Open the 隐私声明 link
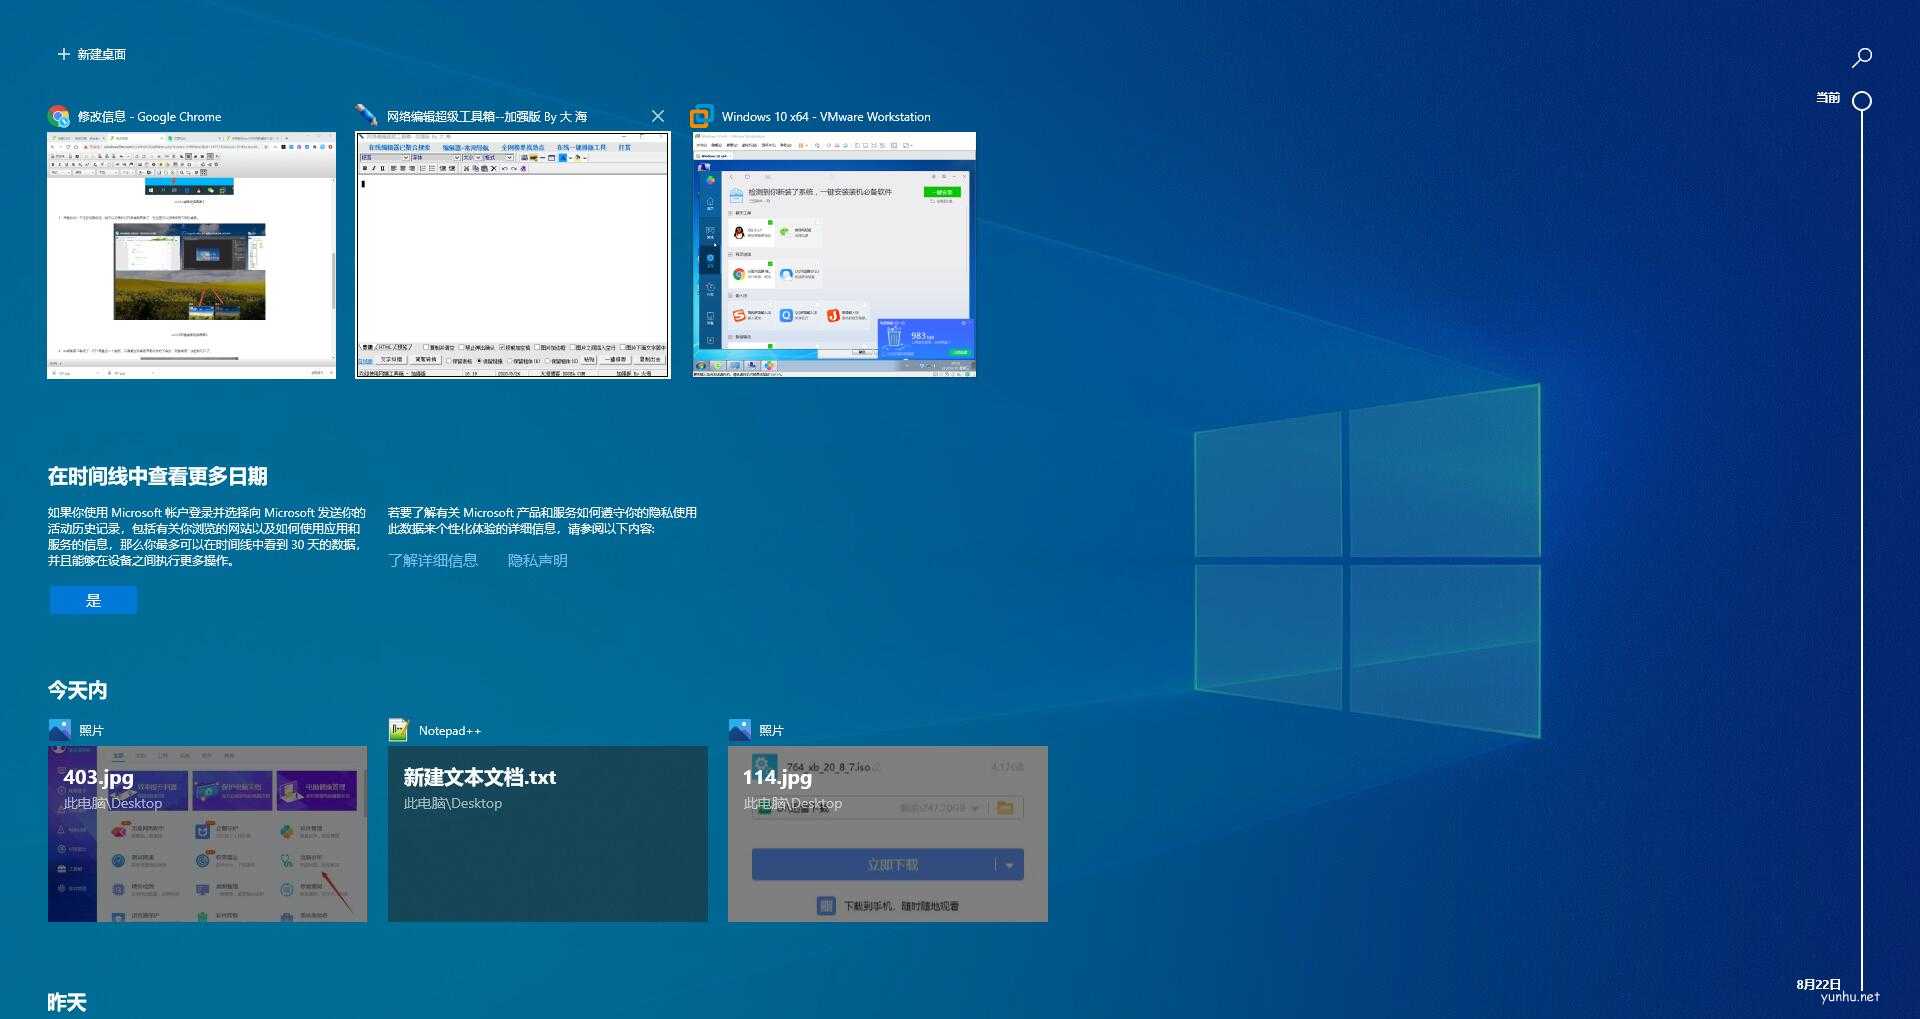 [x=538, y=560]
